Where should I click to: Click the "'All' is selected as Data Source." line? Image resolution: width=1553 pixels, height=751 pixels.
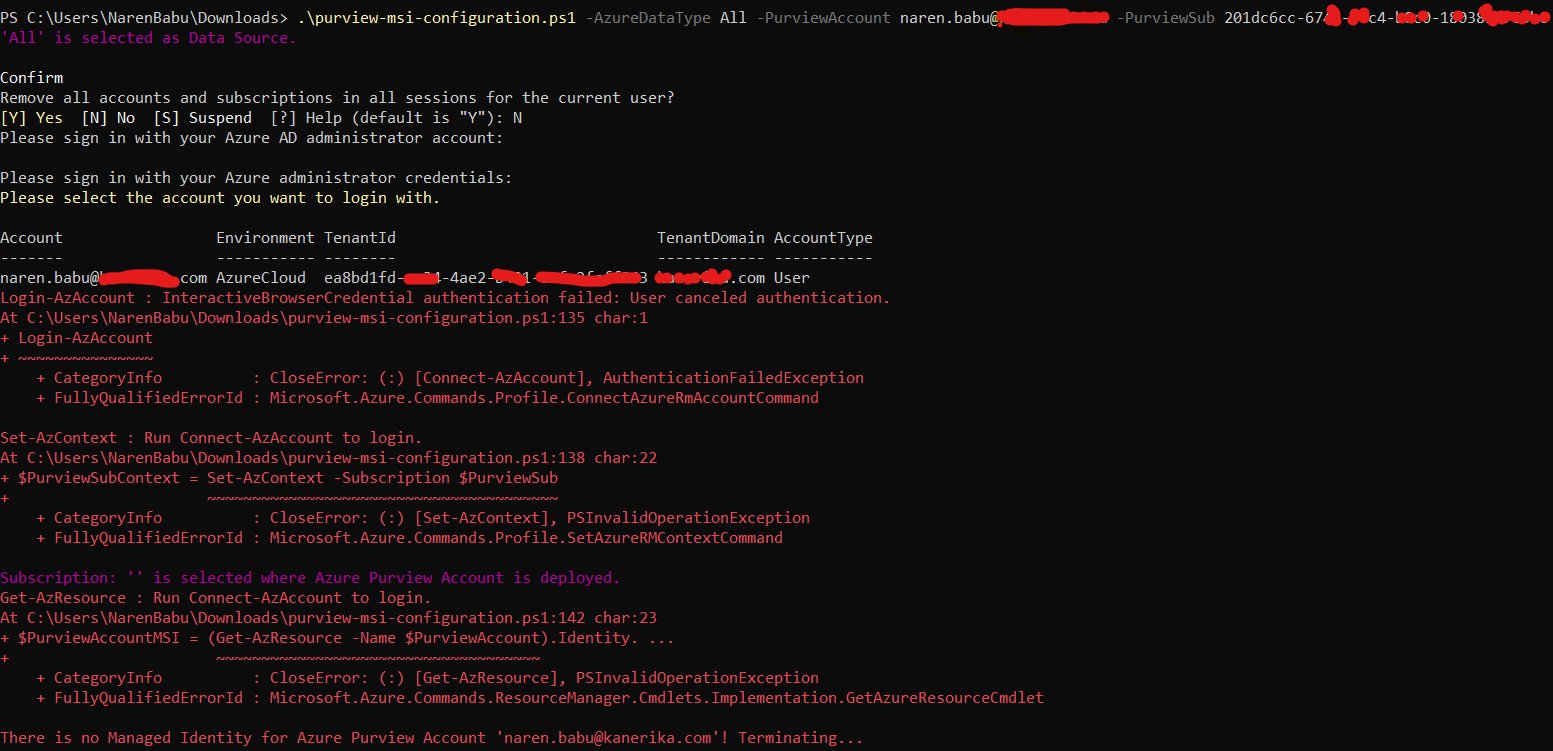point(148,38)
